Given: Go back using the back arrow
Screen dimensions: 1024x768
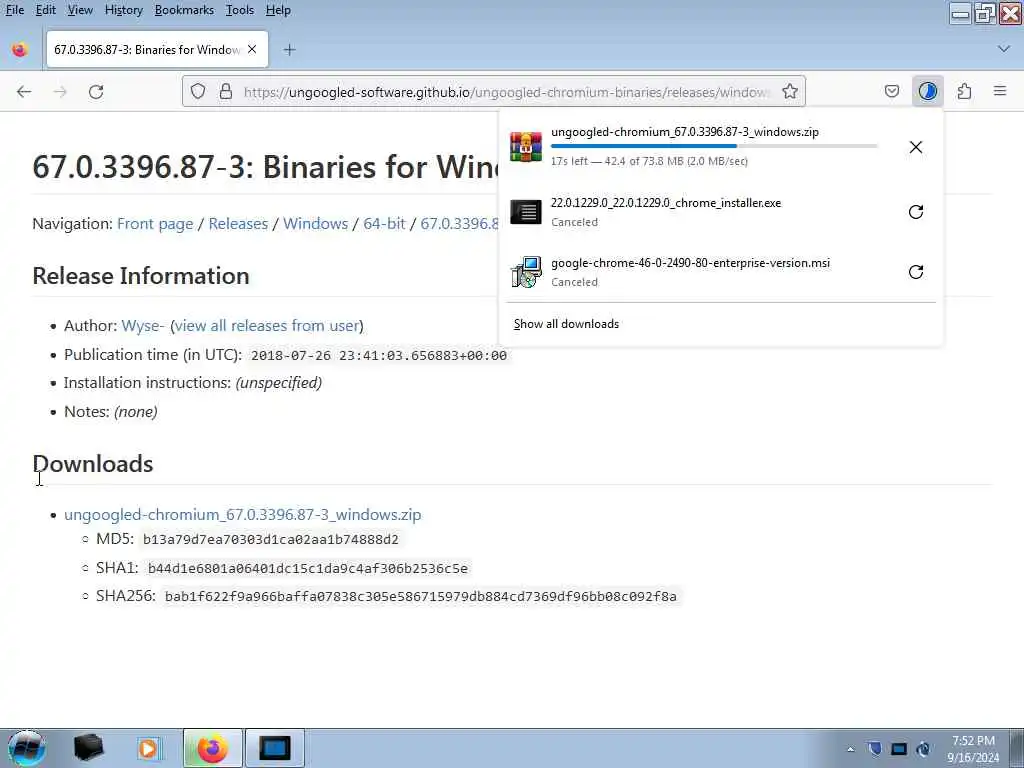Looking at the screenshot, I should (24, 92).
